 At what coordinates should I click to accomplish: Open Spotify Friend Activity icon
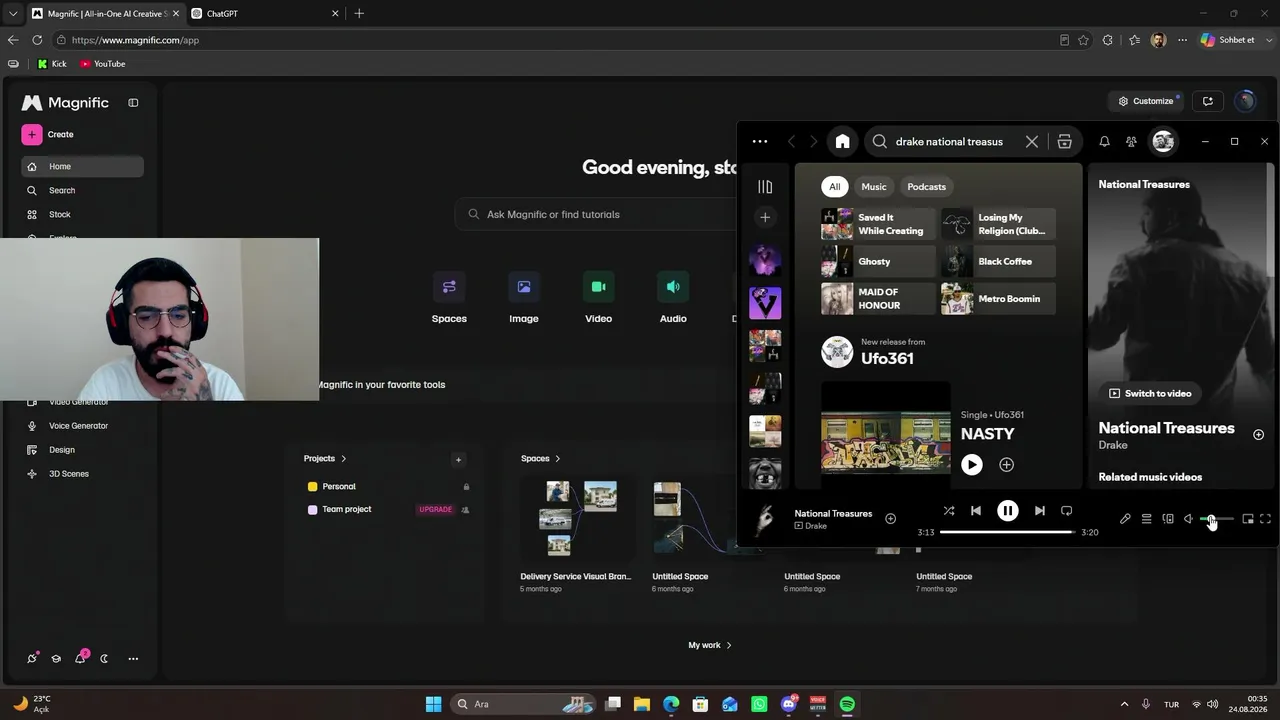1131,142
